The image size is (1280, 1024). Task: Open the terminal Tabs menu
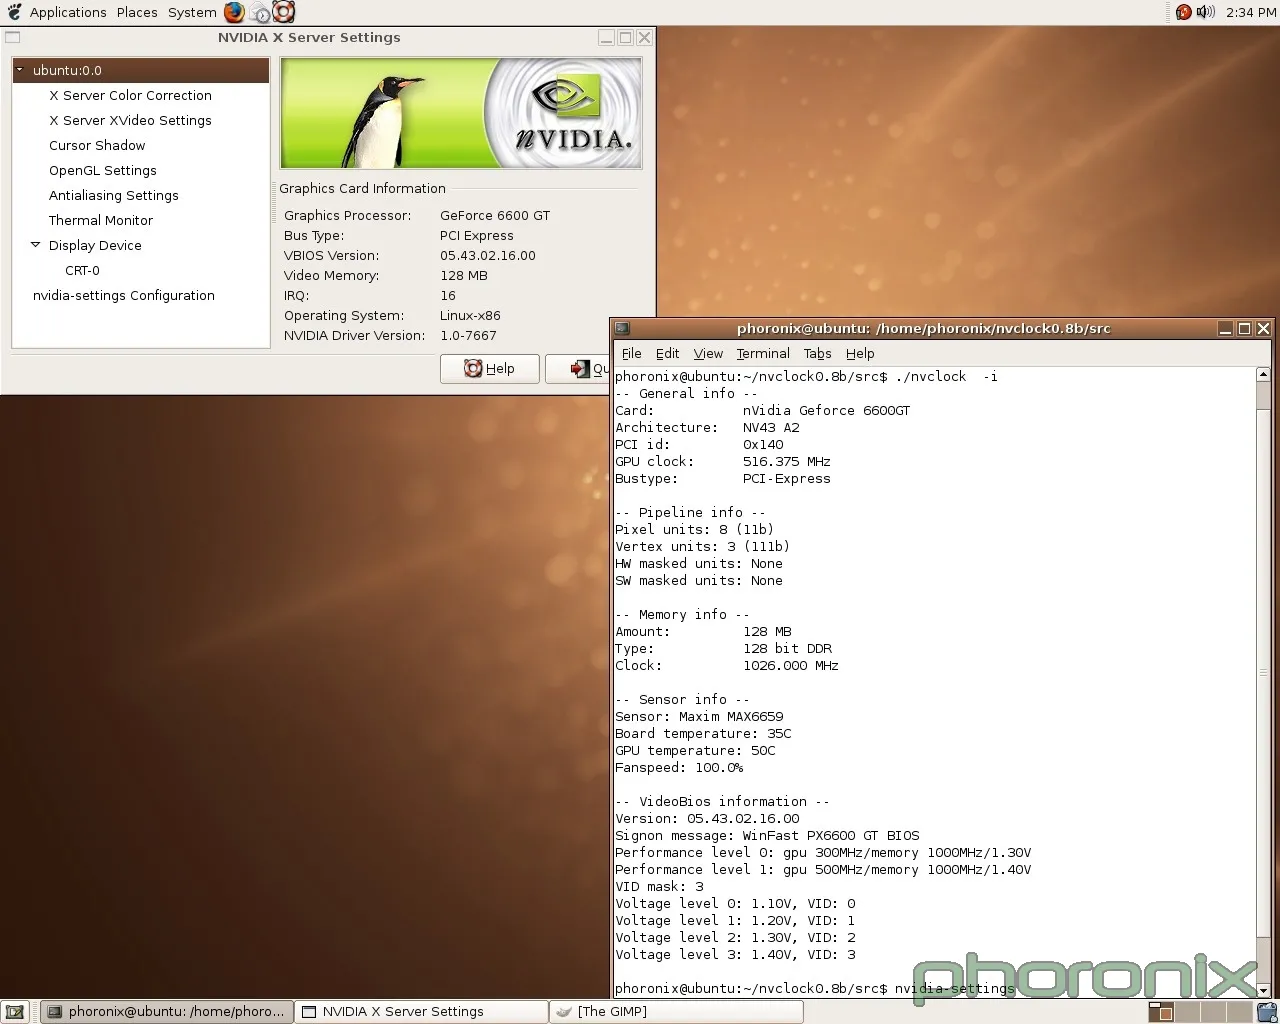coord(817,353)
